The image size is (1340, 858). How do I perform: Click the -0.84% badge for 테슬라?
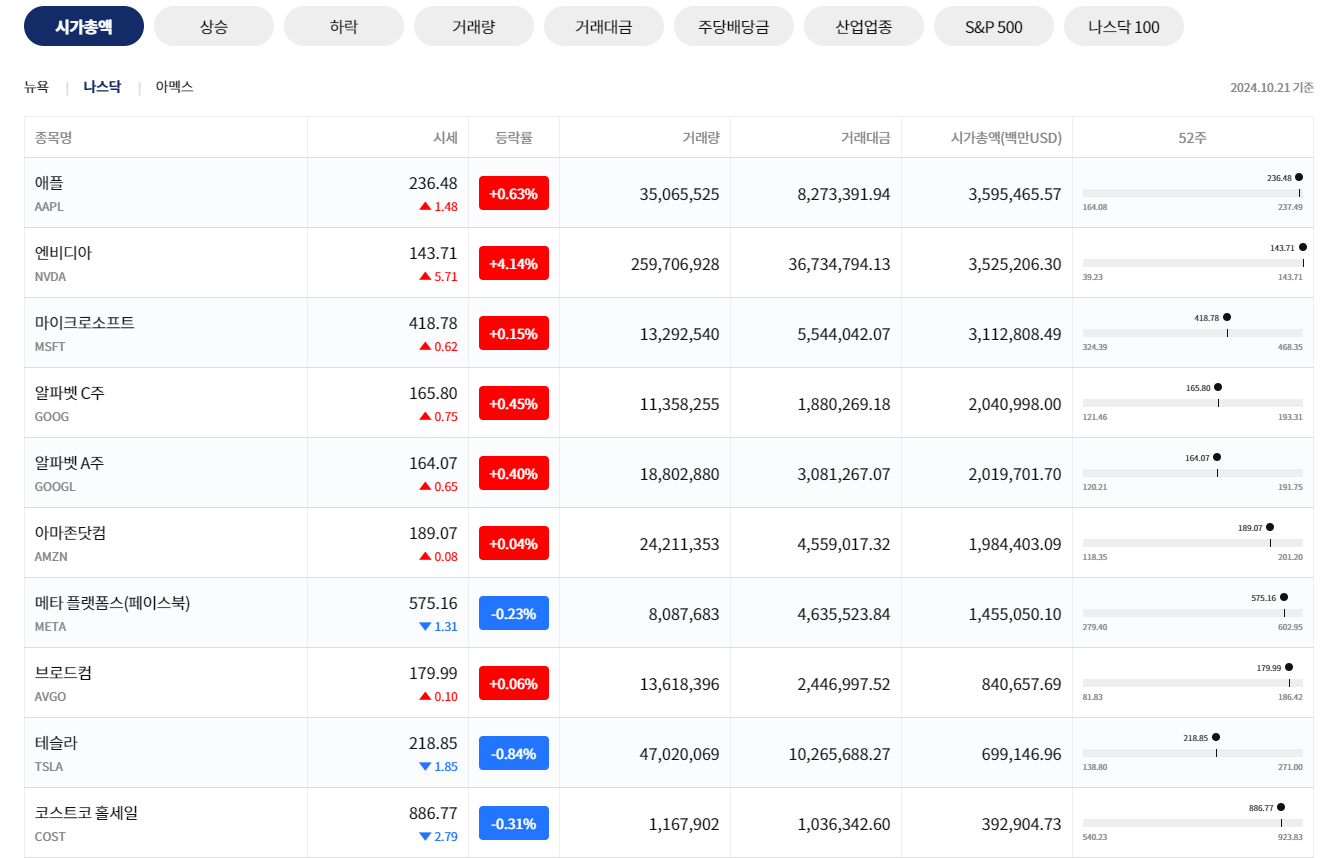(x=514, y=753)
